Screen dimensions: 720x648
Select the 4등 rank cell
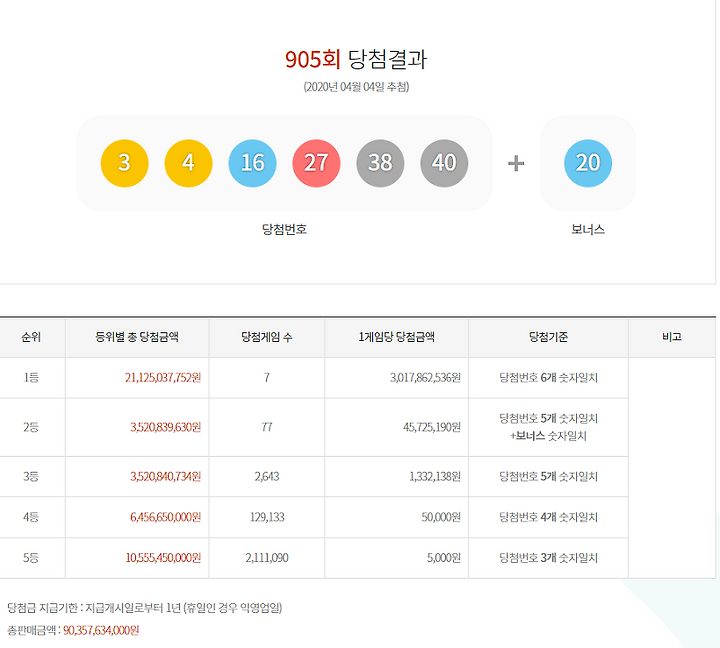31,517
